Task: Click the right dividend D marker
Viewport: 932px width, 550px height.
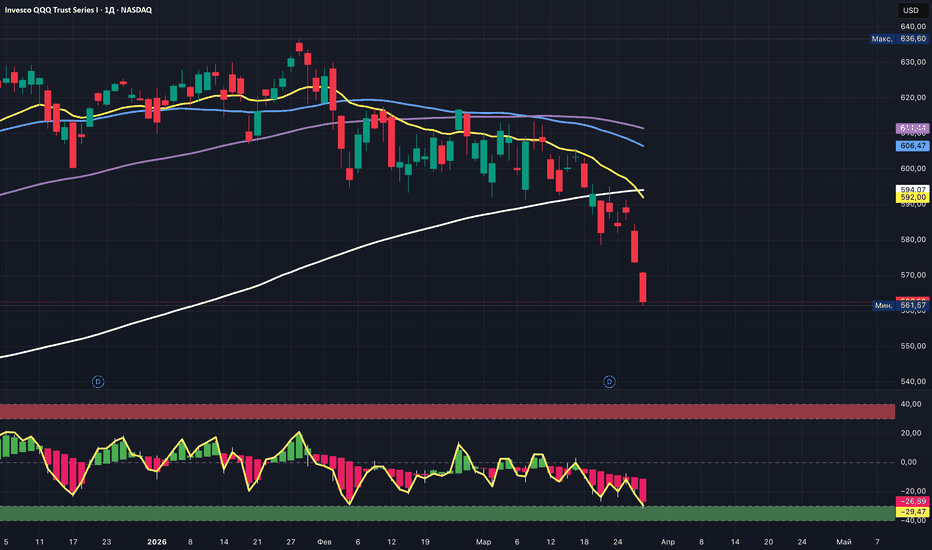Action: pyautogui.click(x=609, y=381)
